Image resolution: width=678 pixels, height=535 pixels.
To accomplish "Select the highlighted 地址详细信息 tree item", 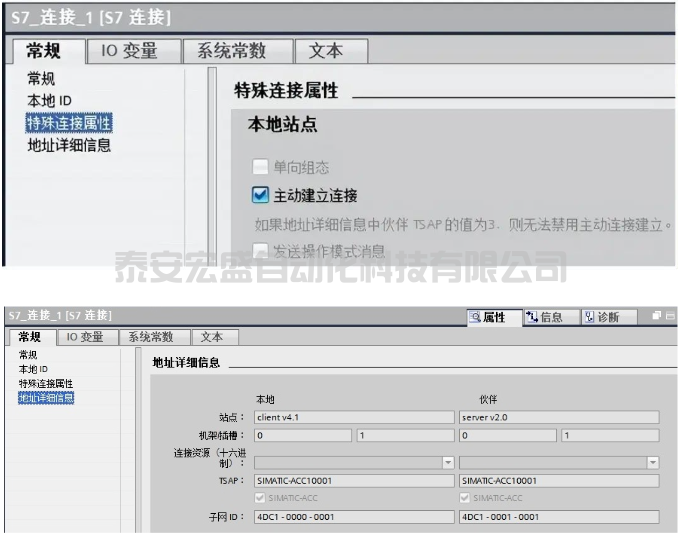I will (x=46, y=398).
